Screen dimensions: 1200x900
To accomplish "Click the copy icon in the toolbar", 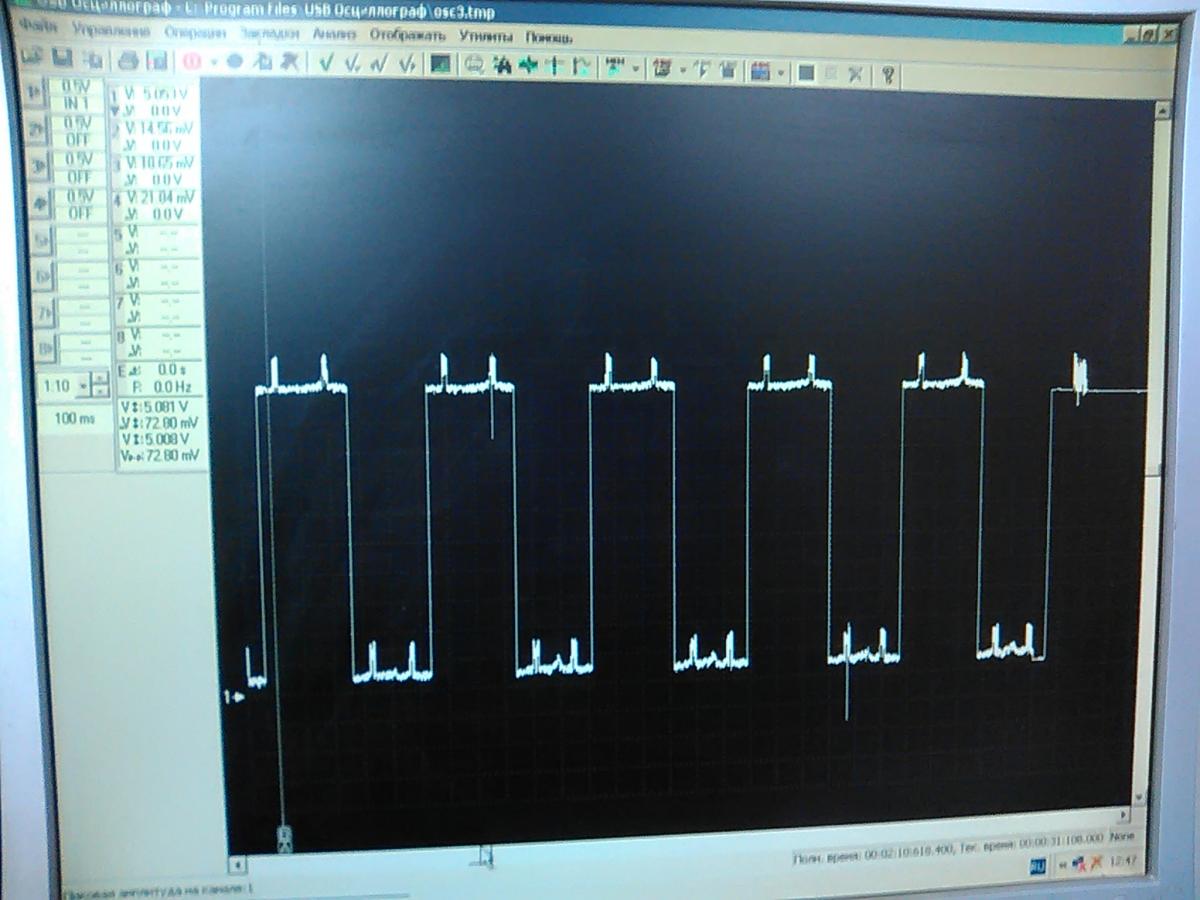I will (93, 60).
